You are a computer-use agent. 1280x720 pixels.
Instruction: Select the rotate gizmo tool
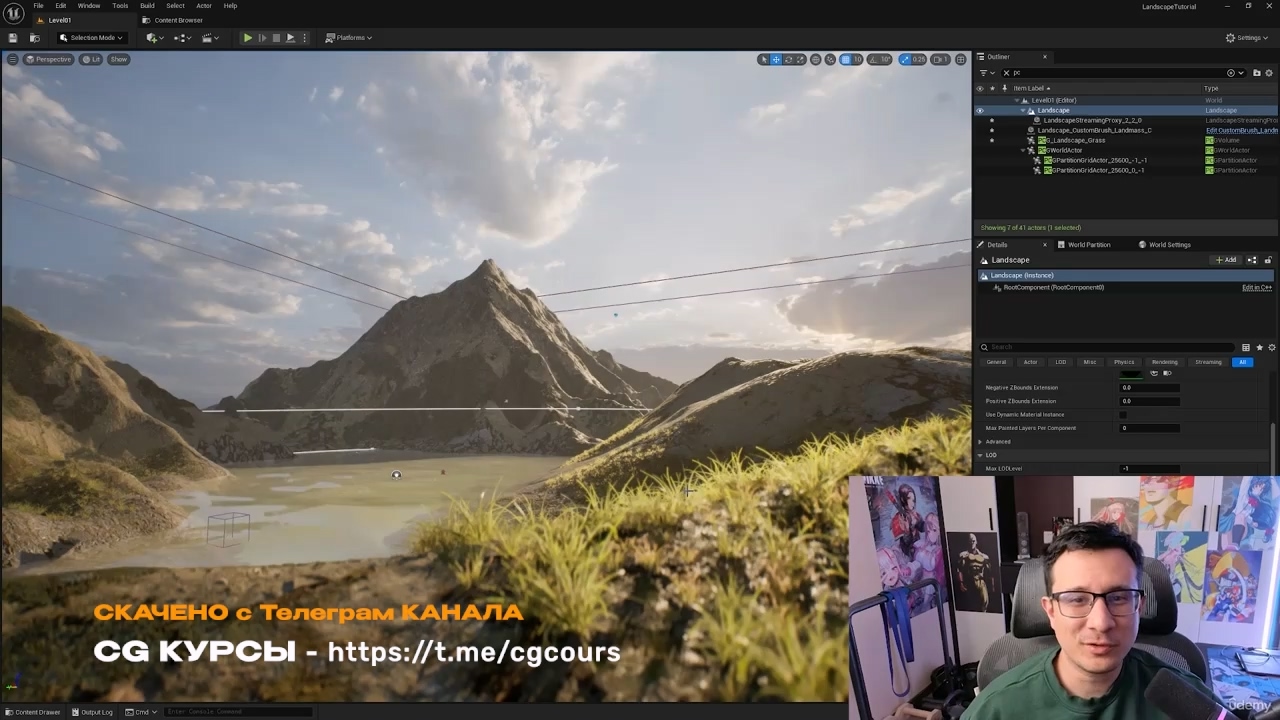click(788, 59)
